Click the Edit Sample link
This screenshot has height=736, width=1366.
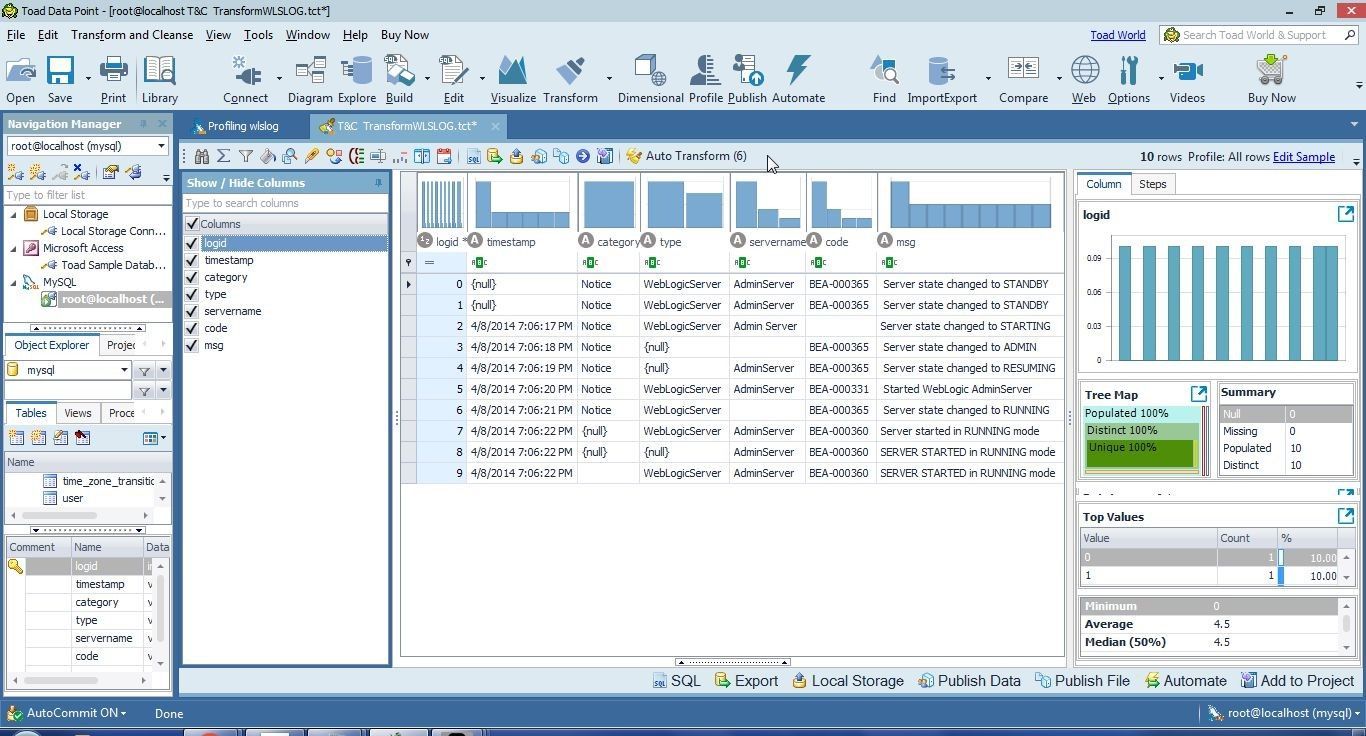point(1303,156)
